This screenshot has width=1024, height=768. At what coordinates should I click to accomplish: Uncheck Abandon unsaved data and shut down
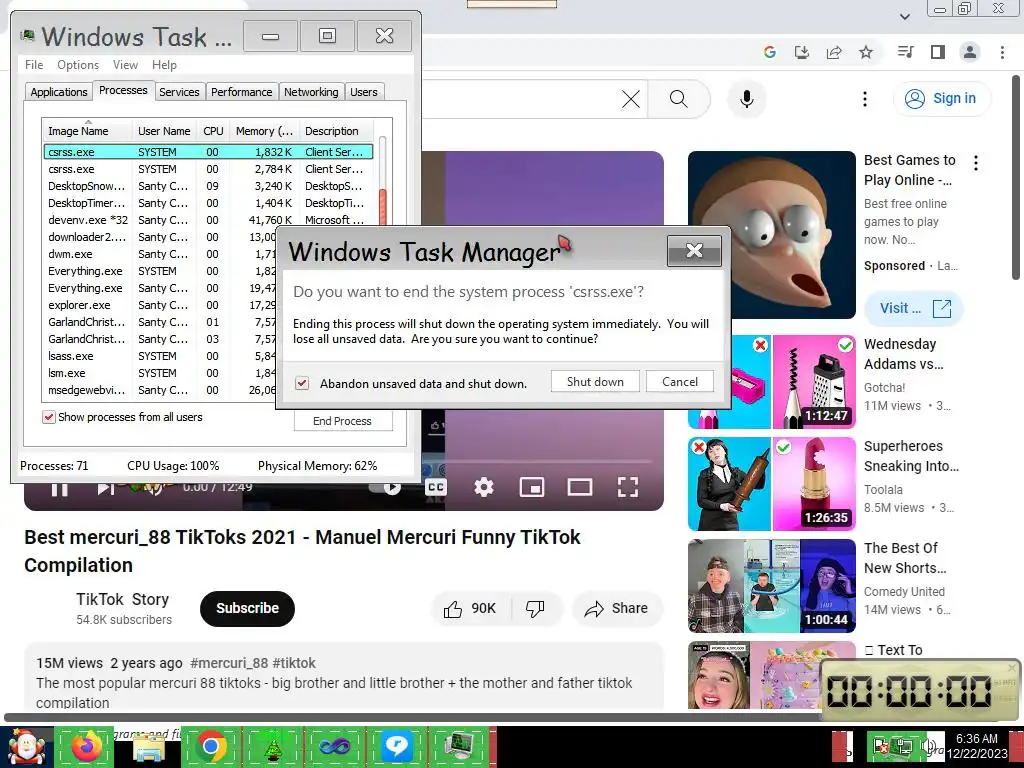pos(302,383)
